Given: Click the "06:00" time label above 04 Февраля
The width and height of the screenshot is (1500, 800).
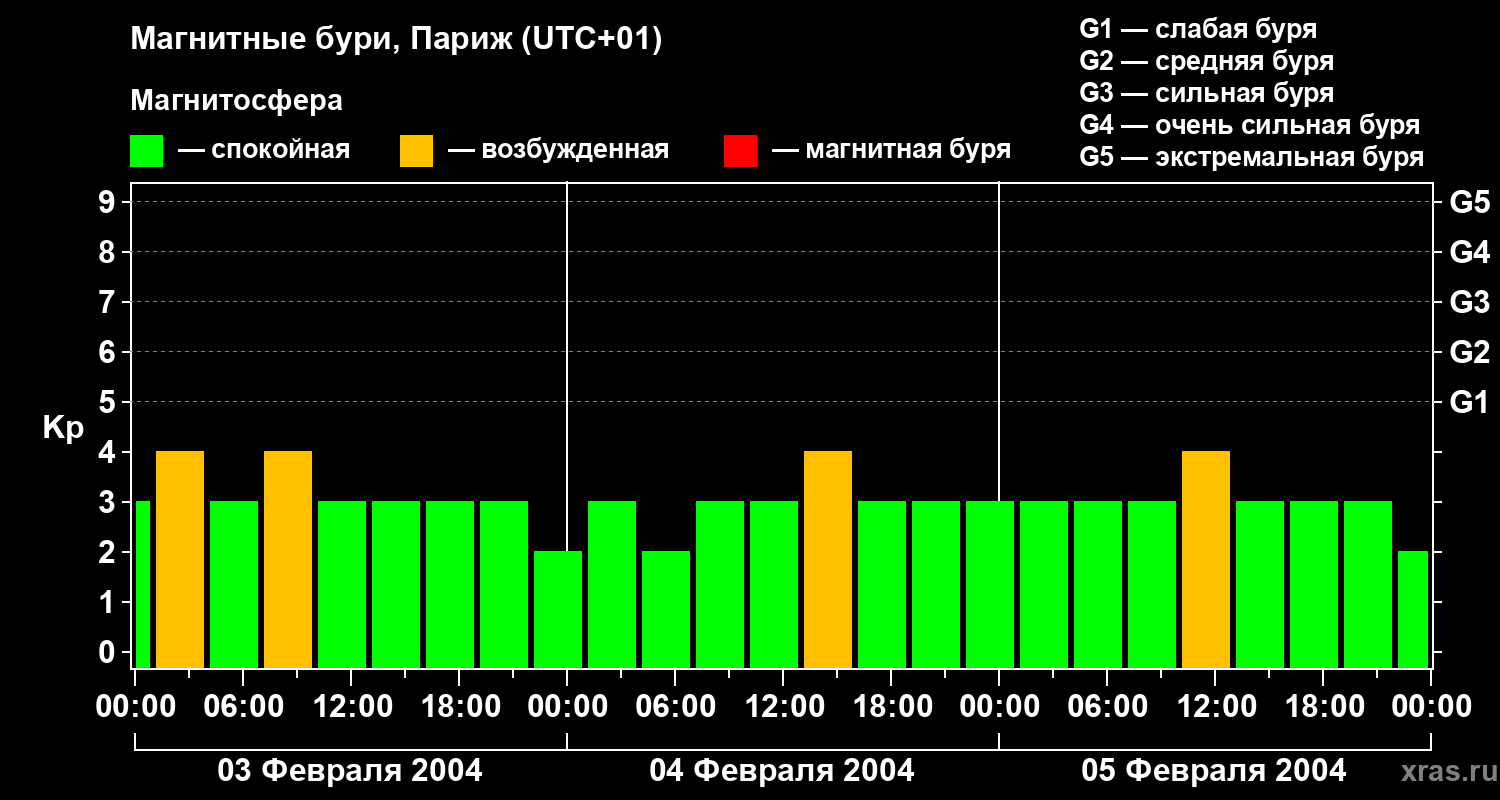Looking at the screenshot, I should pyautogui.click(x=676, y=707).
